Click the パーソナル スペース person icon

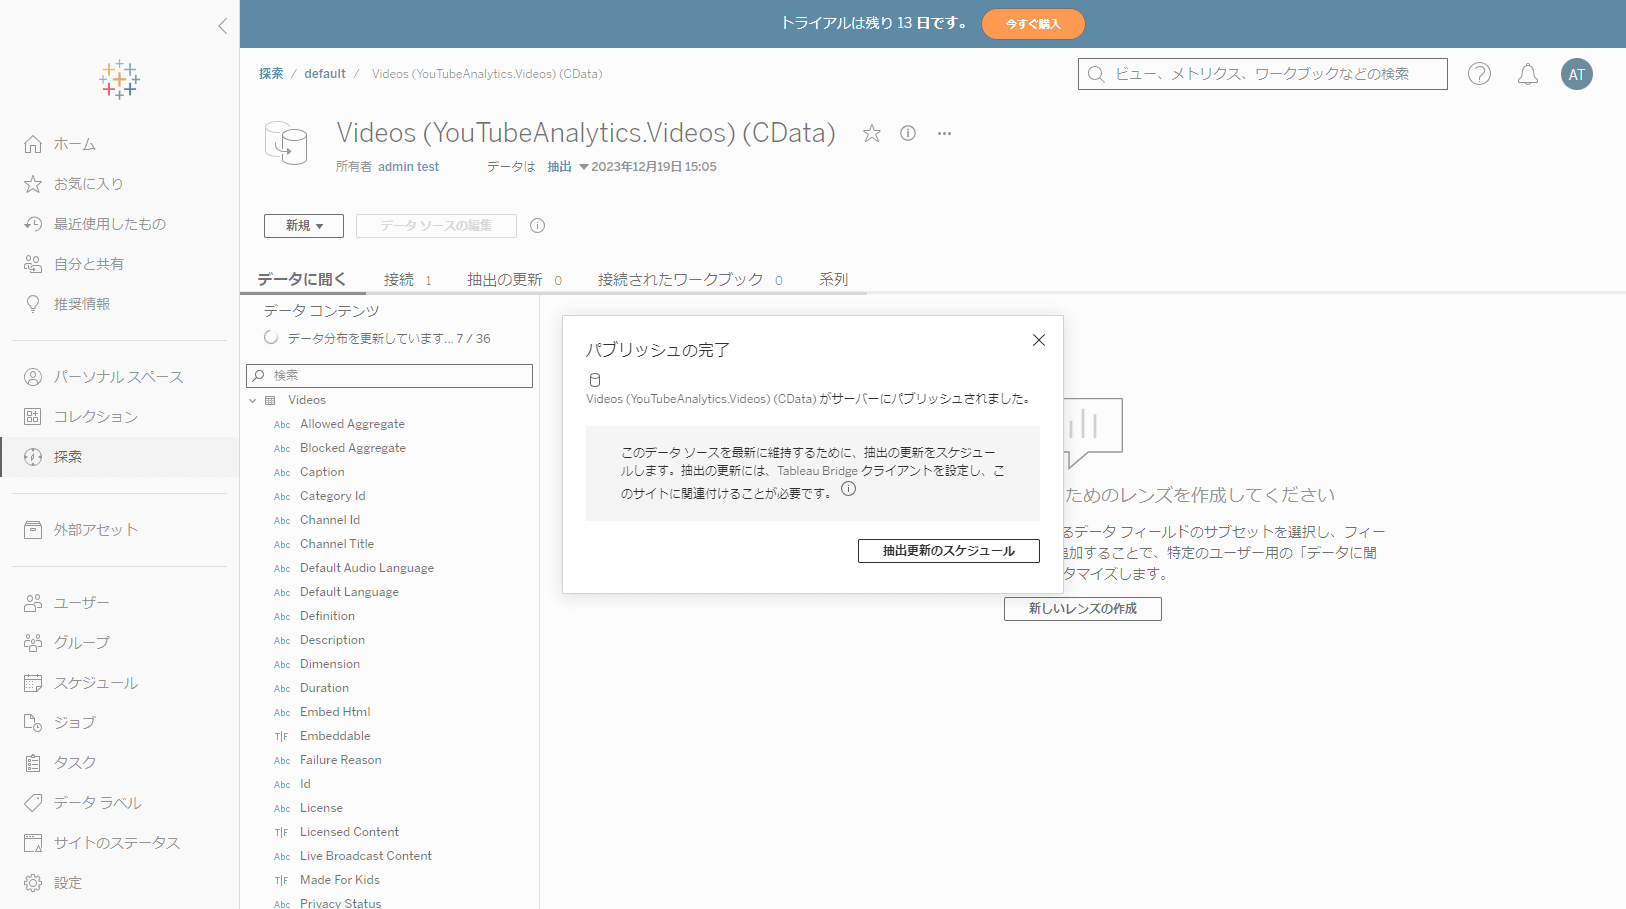pos(33,377)
